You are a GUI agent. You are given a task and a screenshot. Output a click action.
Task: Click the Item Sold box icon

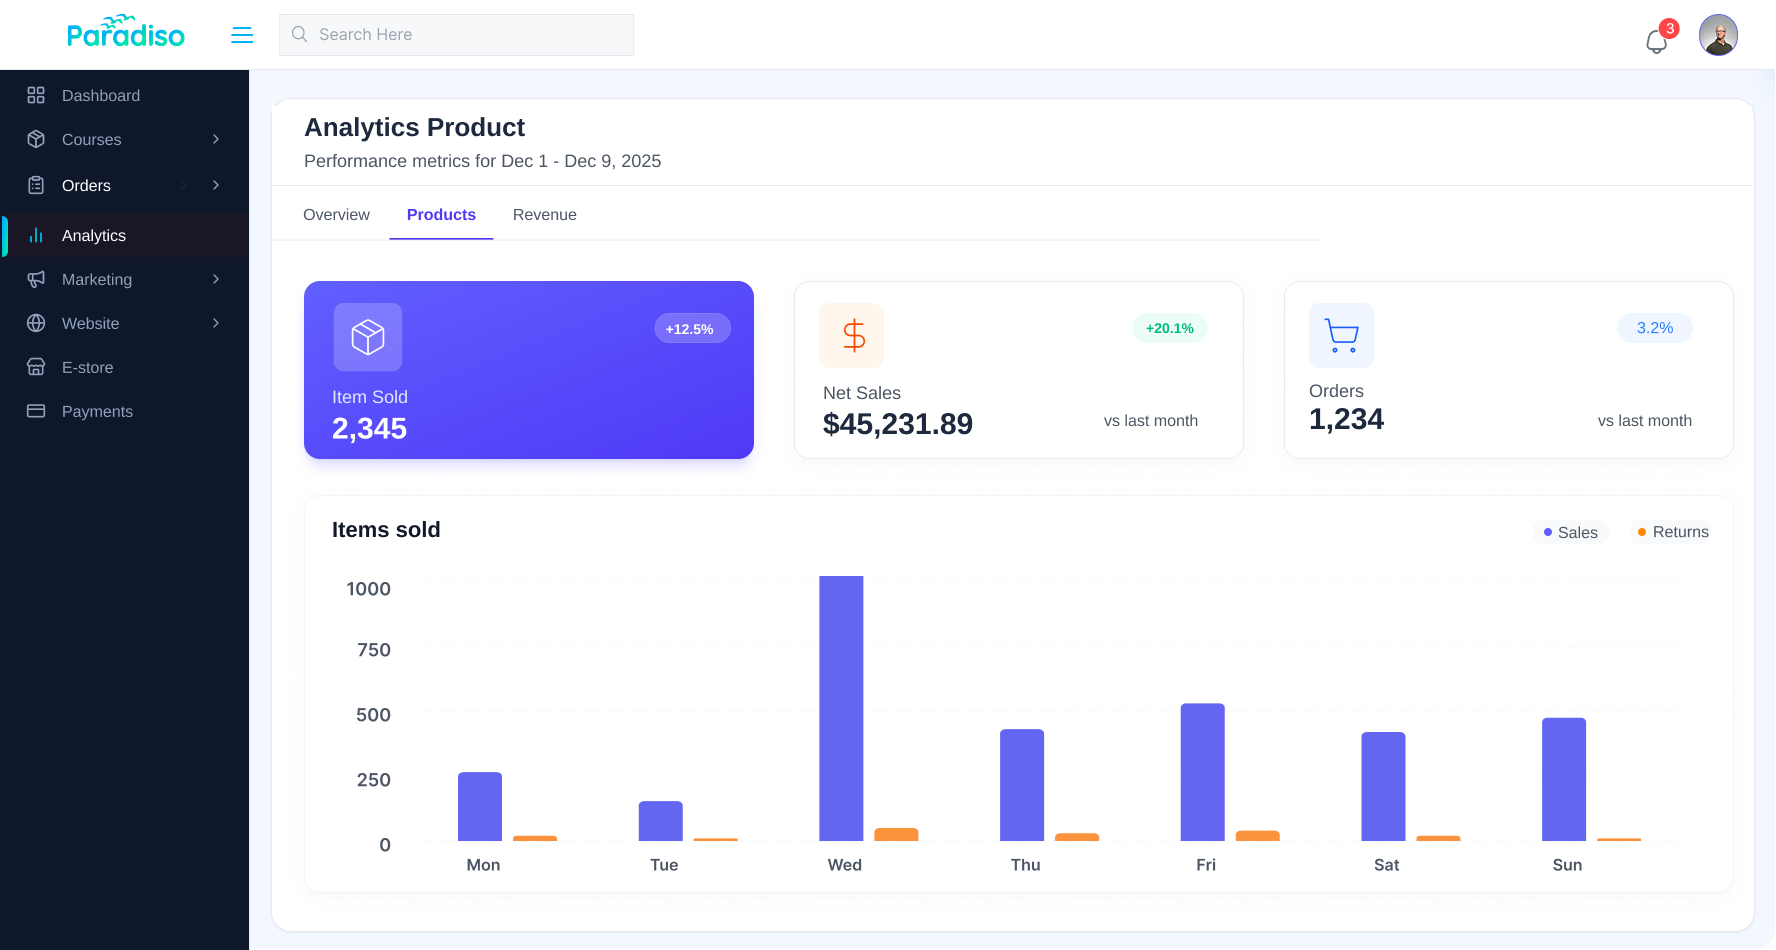368,337
